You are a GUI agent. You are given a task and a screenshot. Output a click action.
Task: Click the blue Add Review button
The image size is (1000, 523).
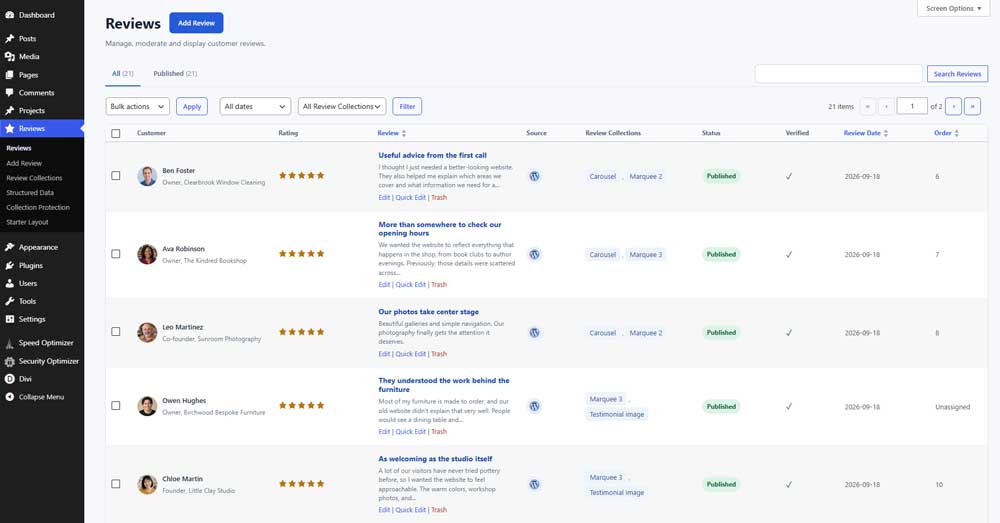click(196, 23)
